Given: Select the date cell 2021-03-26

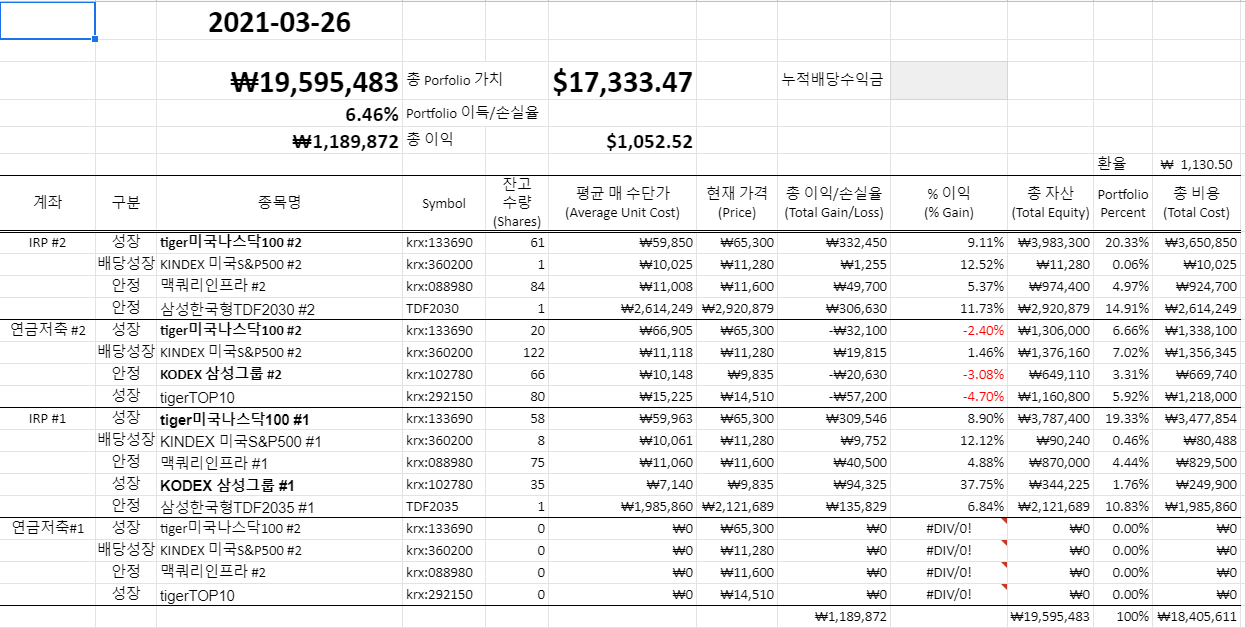Looking at the screenshot, I should pos(279,23).
